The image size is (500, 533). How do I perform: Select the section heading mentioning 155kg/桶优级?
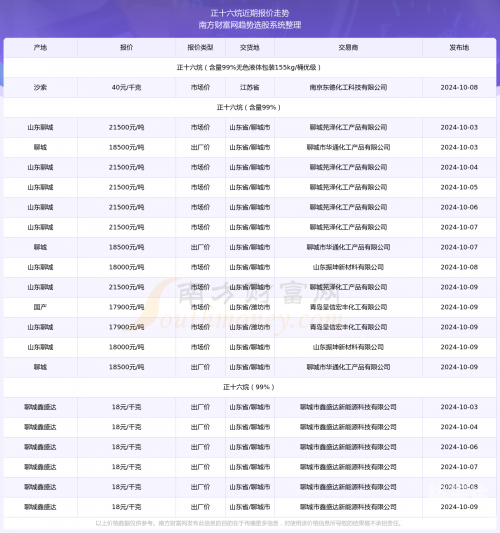tap(249, 67)
